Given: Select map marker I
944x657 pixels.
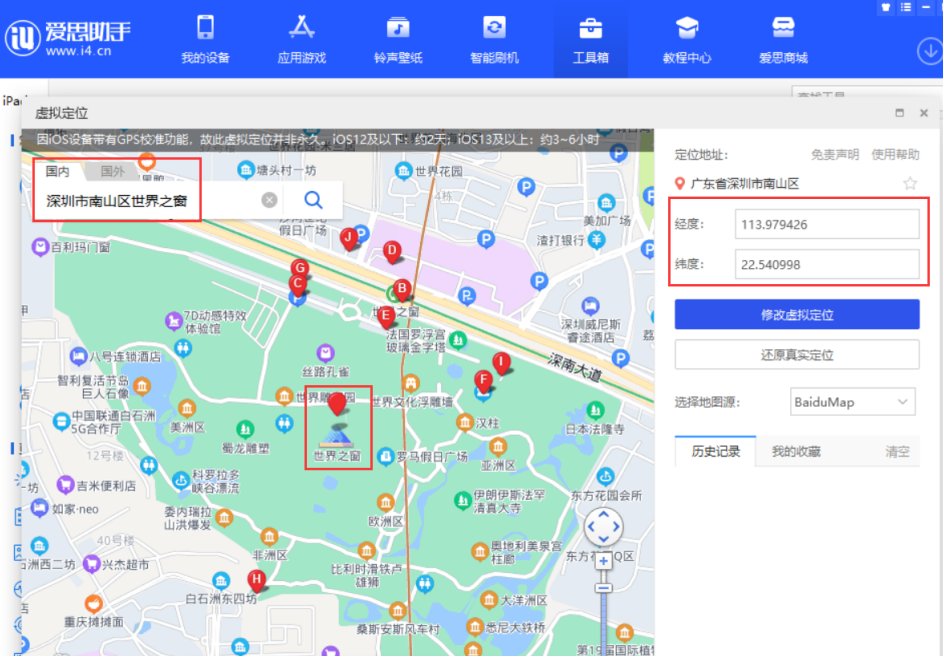Looking at the screenshot, I should [501, 363].
